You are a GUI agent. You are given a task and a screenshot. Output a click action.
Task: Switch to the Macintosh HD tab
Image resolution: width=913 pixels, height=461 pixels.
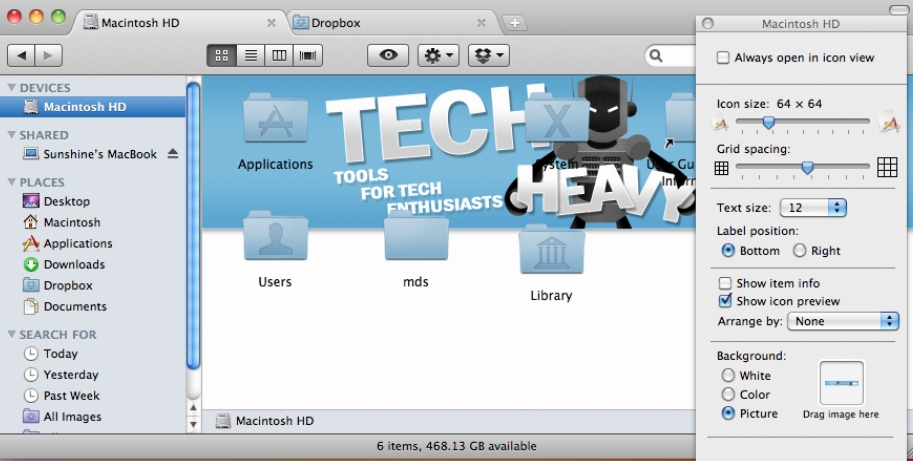point(181,23)
